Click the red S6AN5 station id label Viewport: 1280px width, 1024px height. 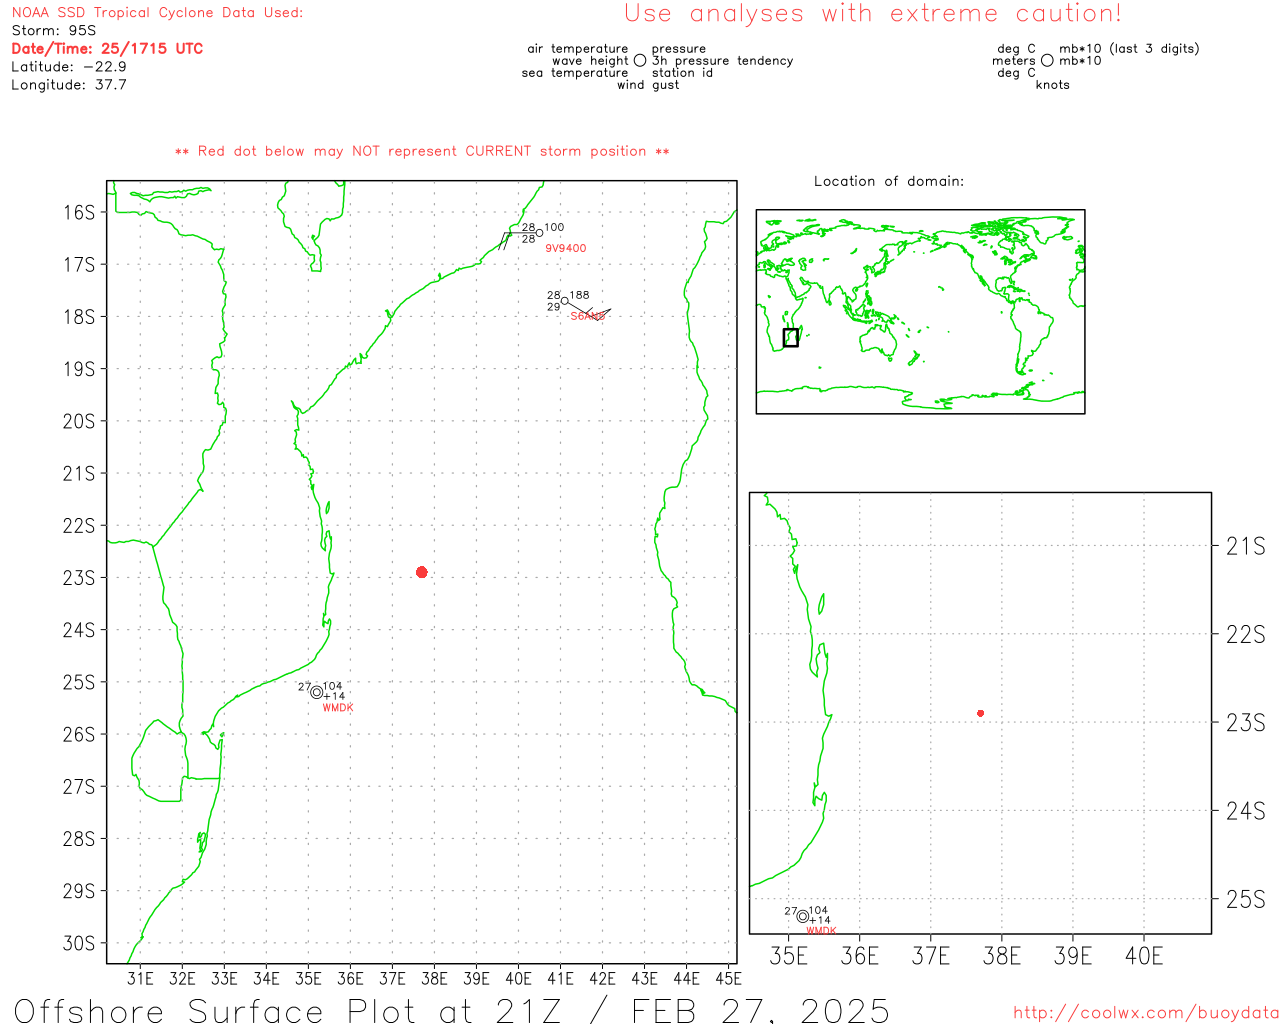tap(588, 316)
